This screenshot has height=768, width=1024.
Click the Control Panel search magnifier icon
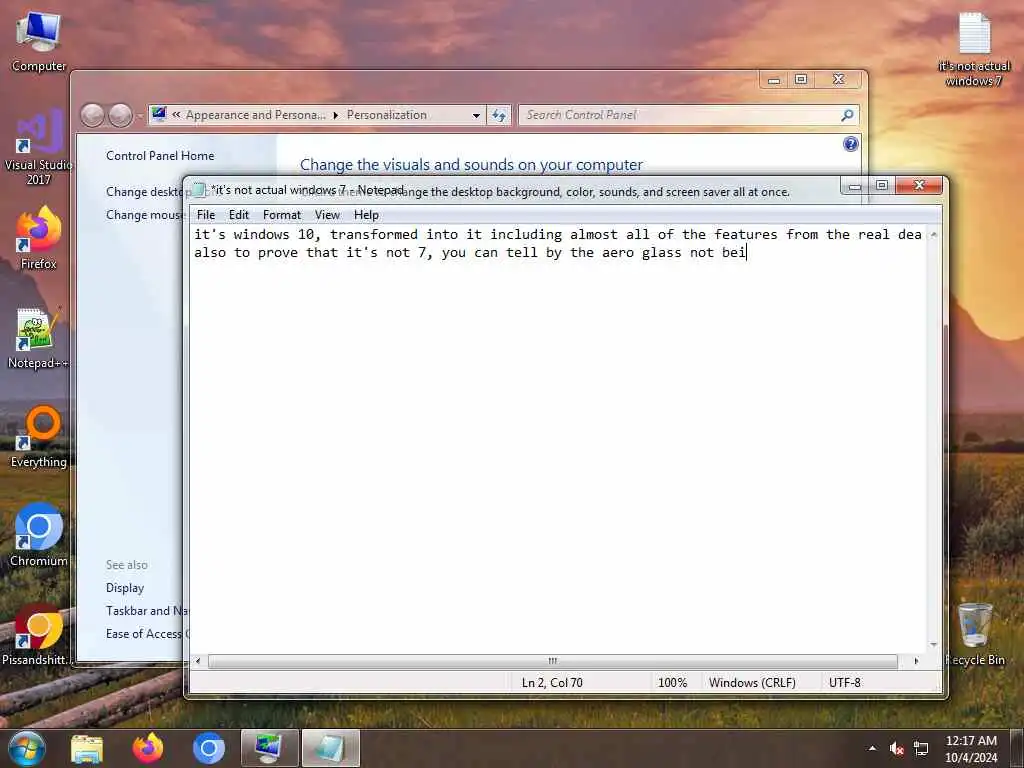click(847, 116)
